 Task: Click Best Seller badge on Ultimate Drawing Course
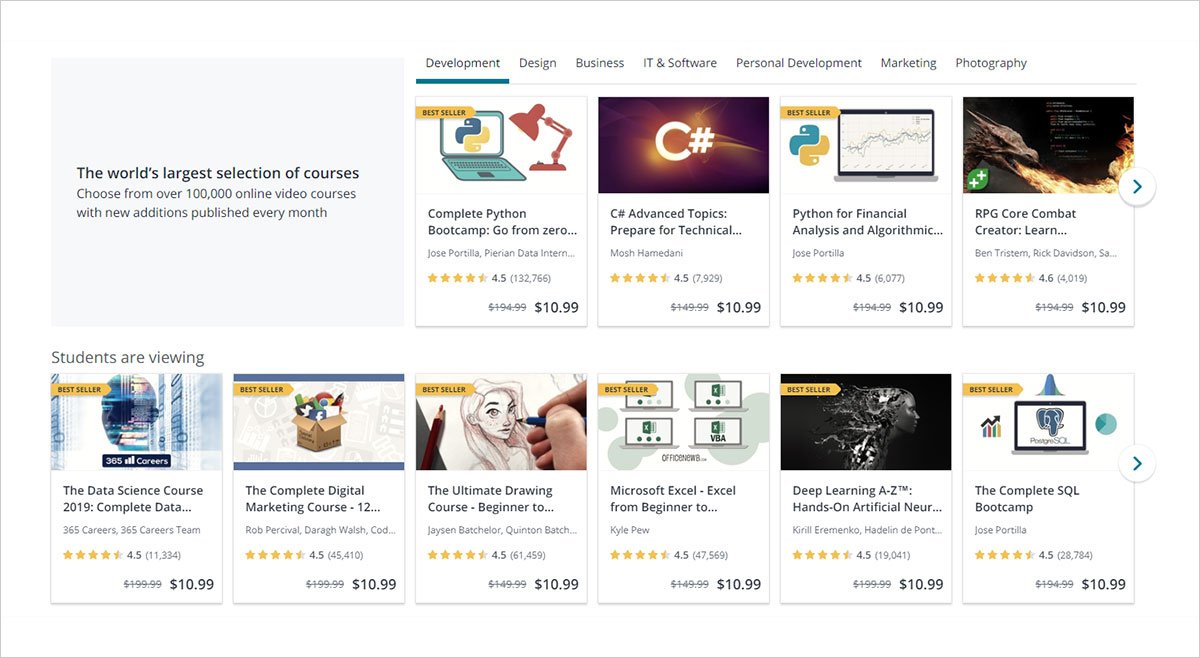[443, 390]
